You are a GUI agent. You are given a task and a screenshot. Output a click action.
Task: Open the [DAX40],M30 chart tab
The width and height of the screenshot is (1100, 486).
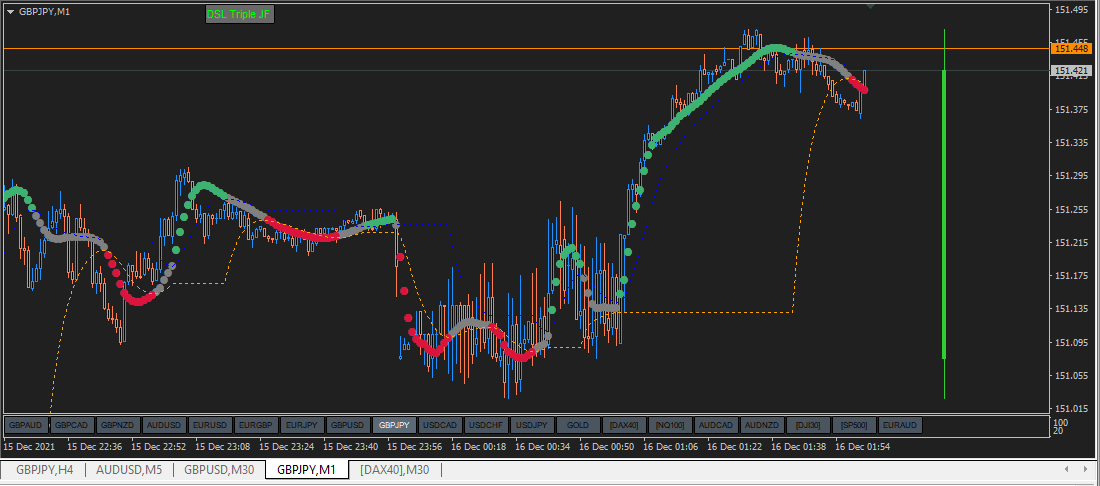click(394, 470)
